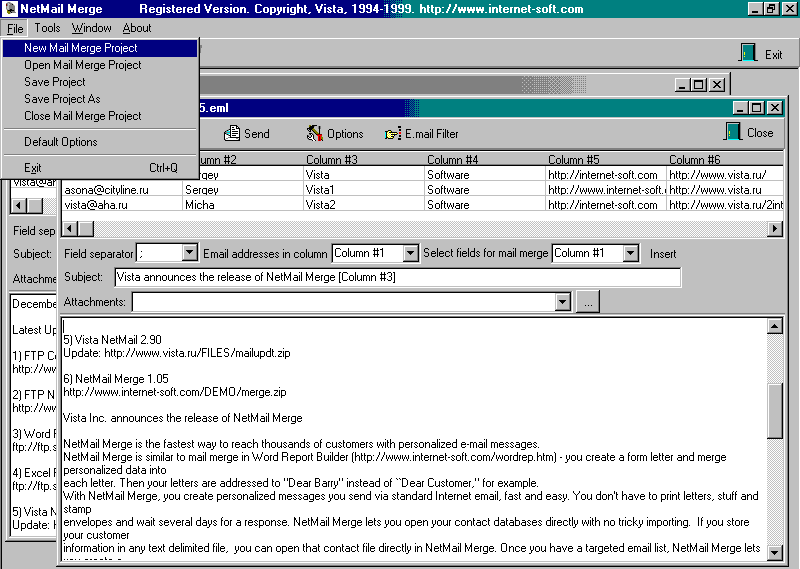The image size is (800, 569).
Task: Select cell Vista2
Action: click(x=364, y=205)
